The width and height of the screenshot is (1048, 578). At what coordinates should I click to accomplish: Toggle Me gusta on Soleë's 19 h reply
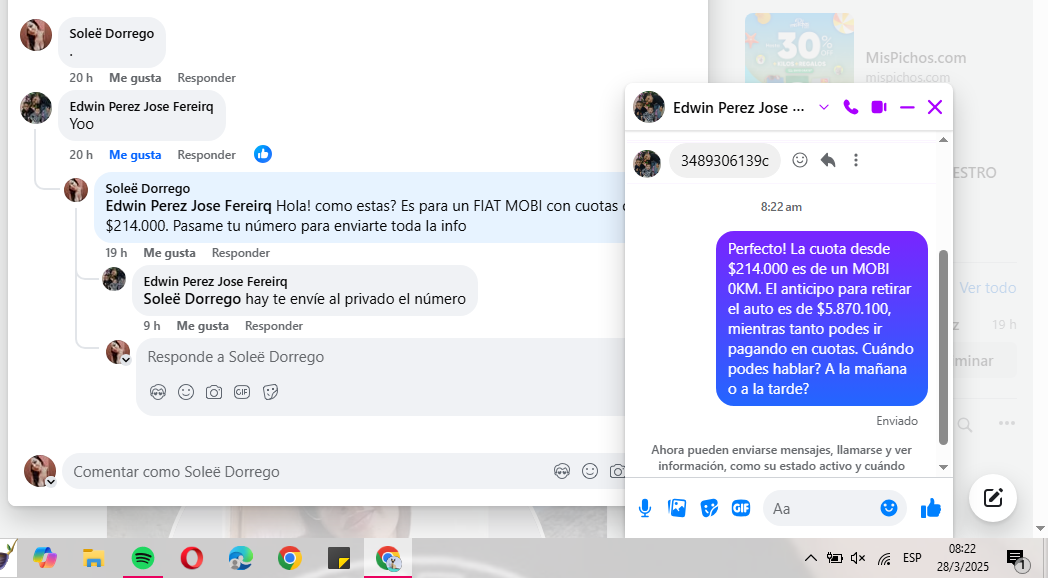[x=169, y=253]
